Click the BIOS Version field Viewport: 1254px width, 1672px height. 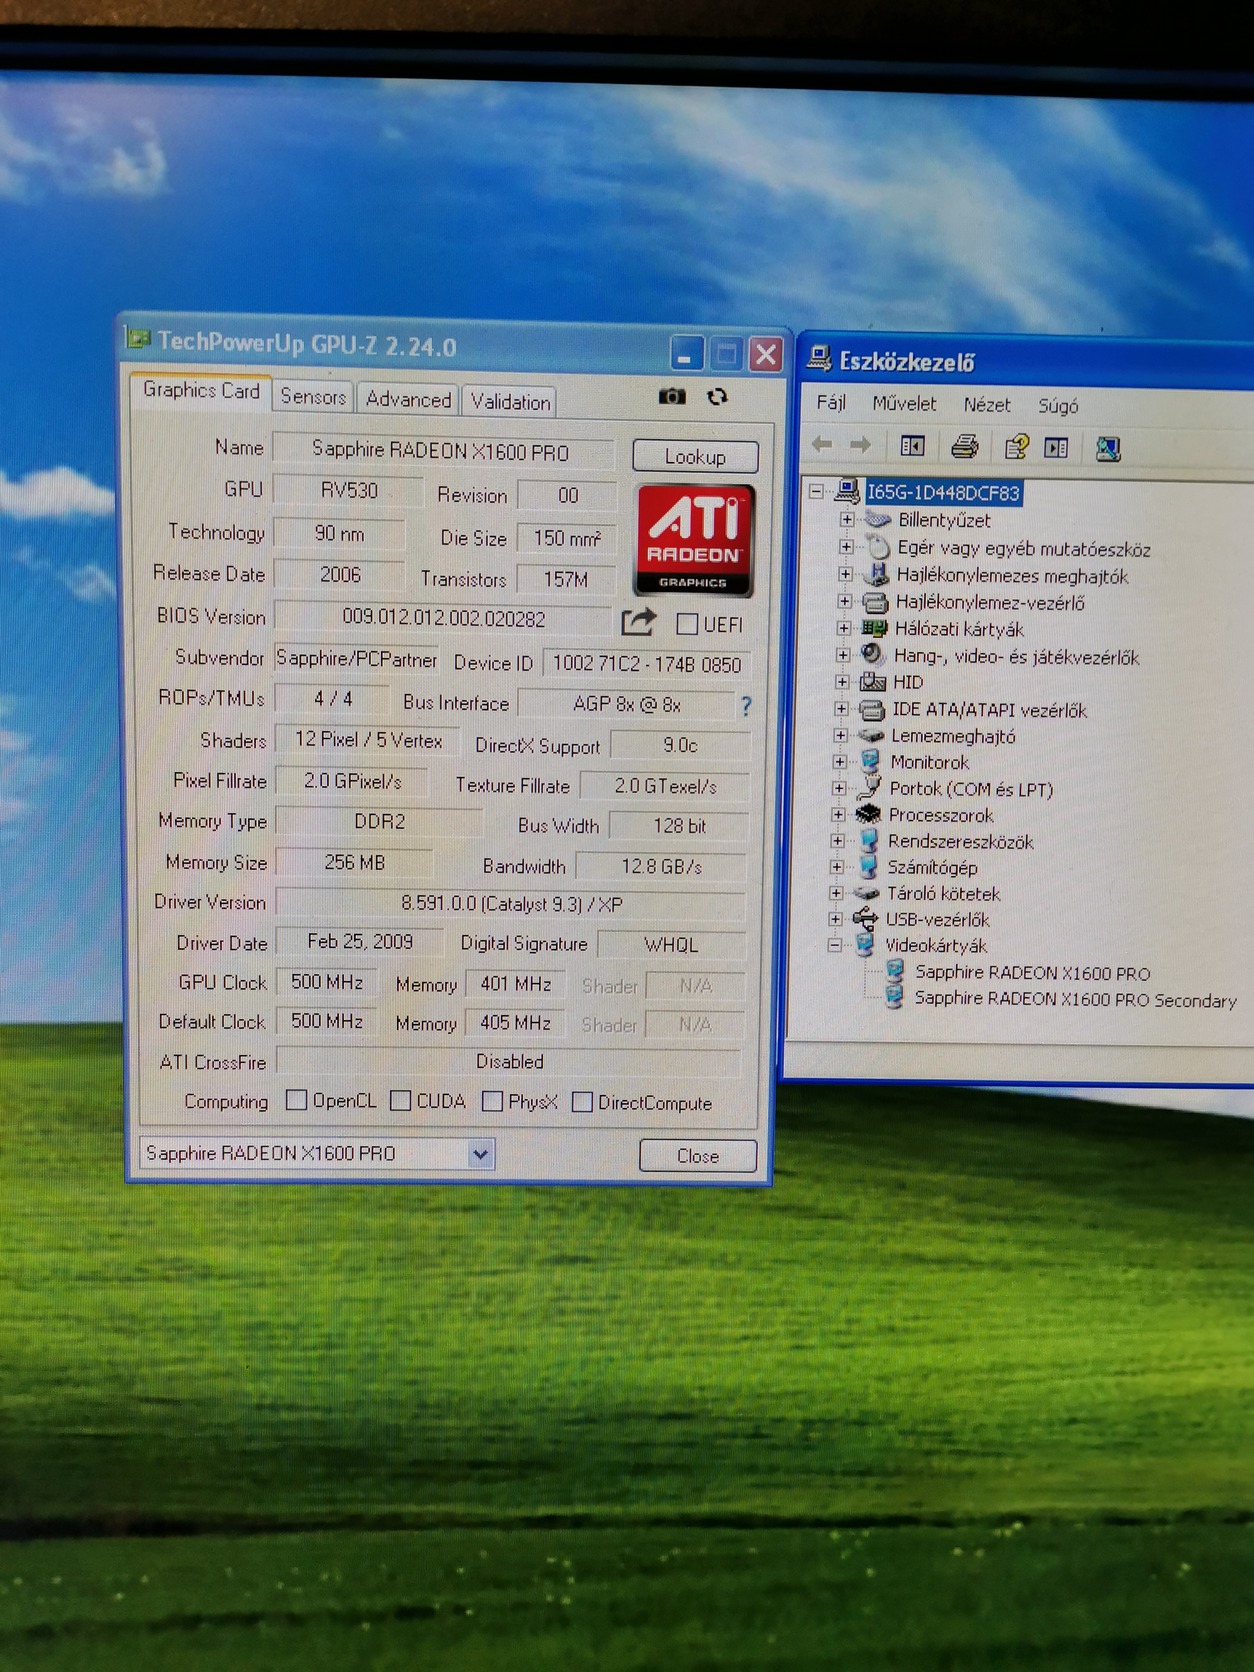(x=443, y=618)
